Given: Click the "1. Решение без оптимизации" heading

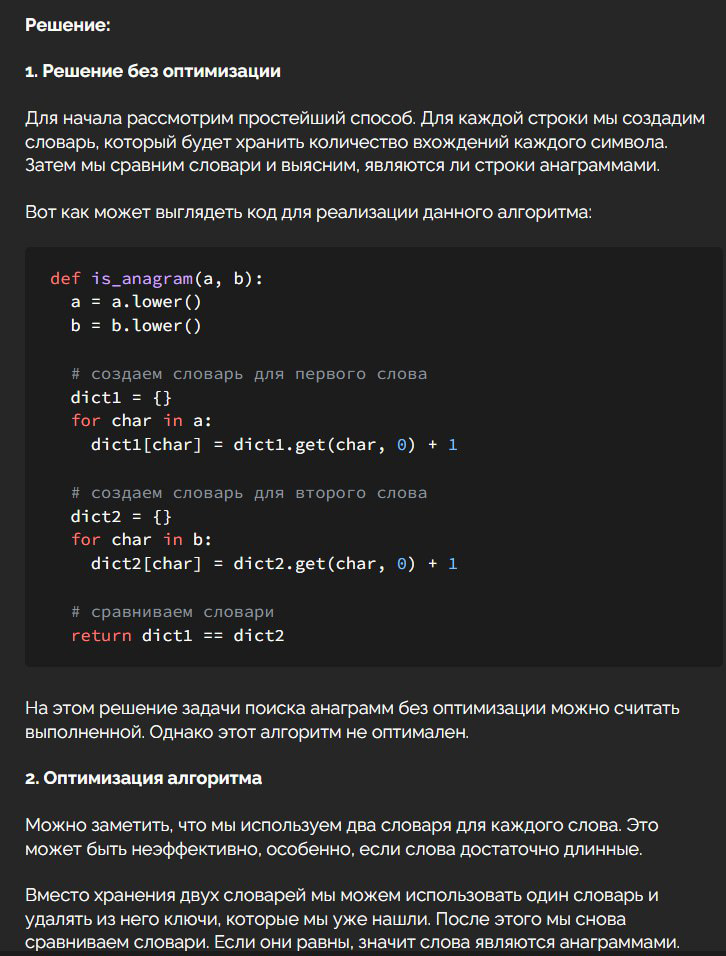Looking at the screenshot, I should pyautogui.click(x=152, y=71).
